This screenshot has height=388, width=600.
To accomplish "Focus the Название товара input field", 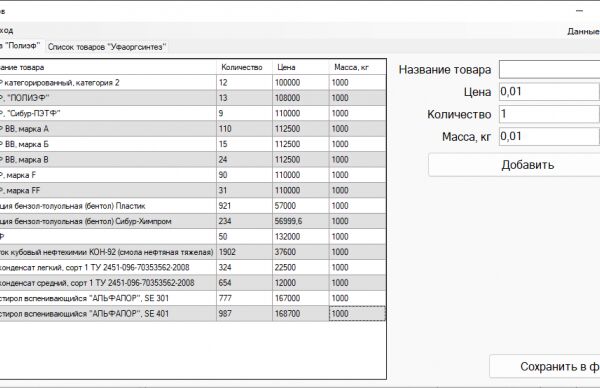I will point(549,70).
